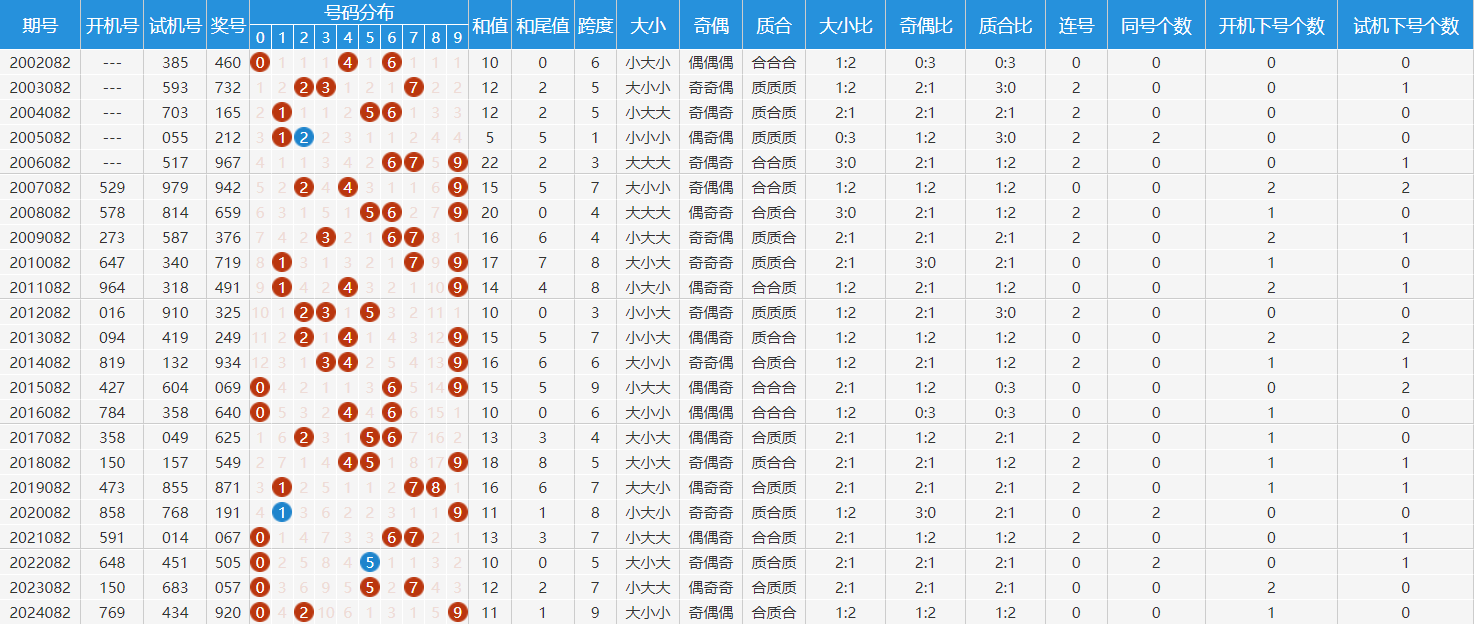Select the 跨度 column header
Viewport: 1475px width, 624px height.
[595, 25]
